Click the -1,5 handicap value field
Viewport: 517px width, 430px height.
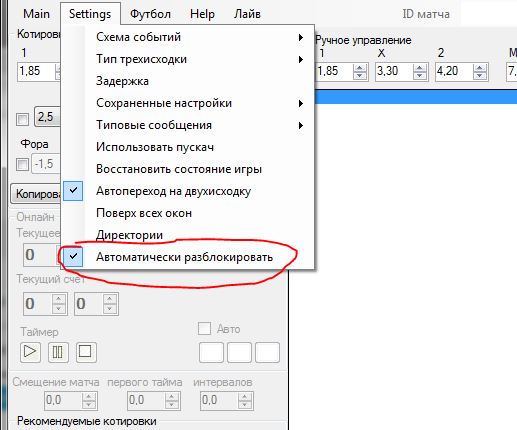[46, 164]
